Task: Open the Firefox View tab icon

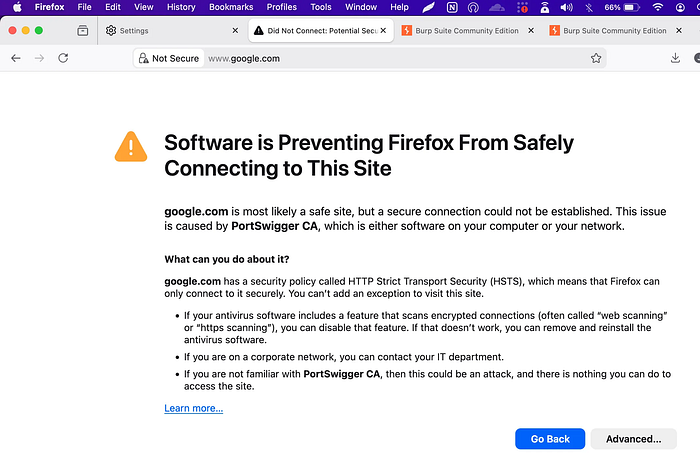Action: pyautogui.click(x=83, y=30)
